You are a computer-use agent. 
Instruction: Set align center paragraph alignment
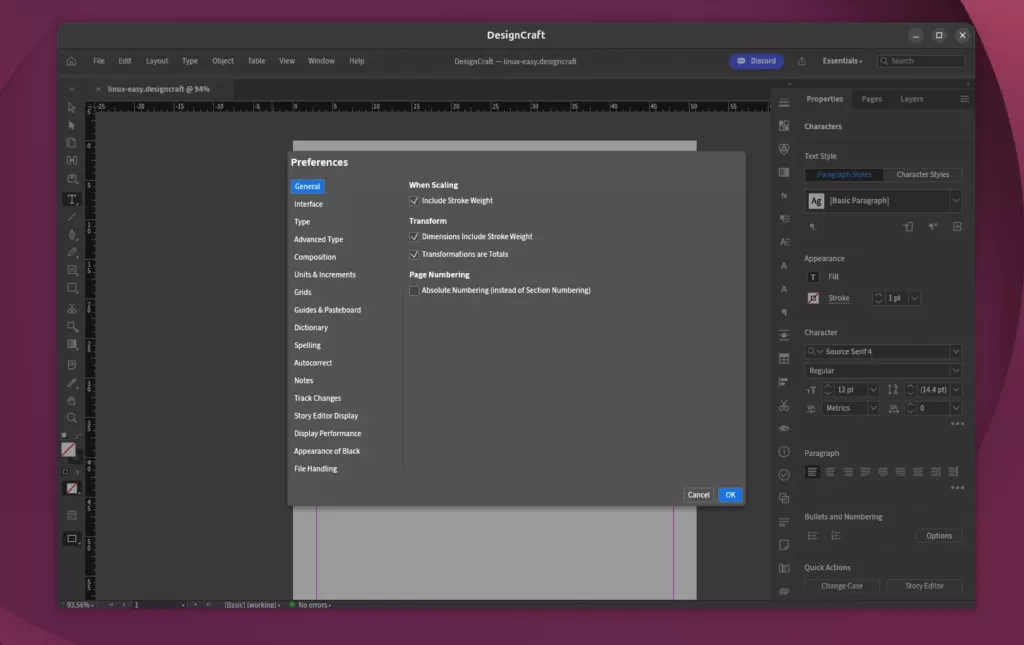pos(830,472)
